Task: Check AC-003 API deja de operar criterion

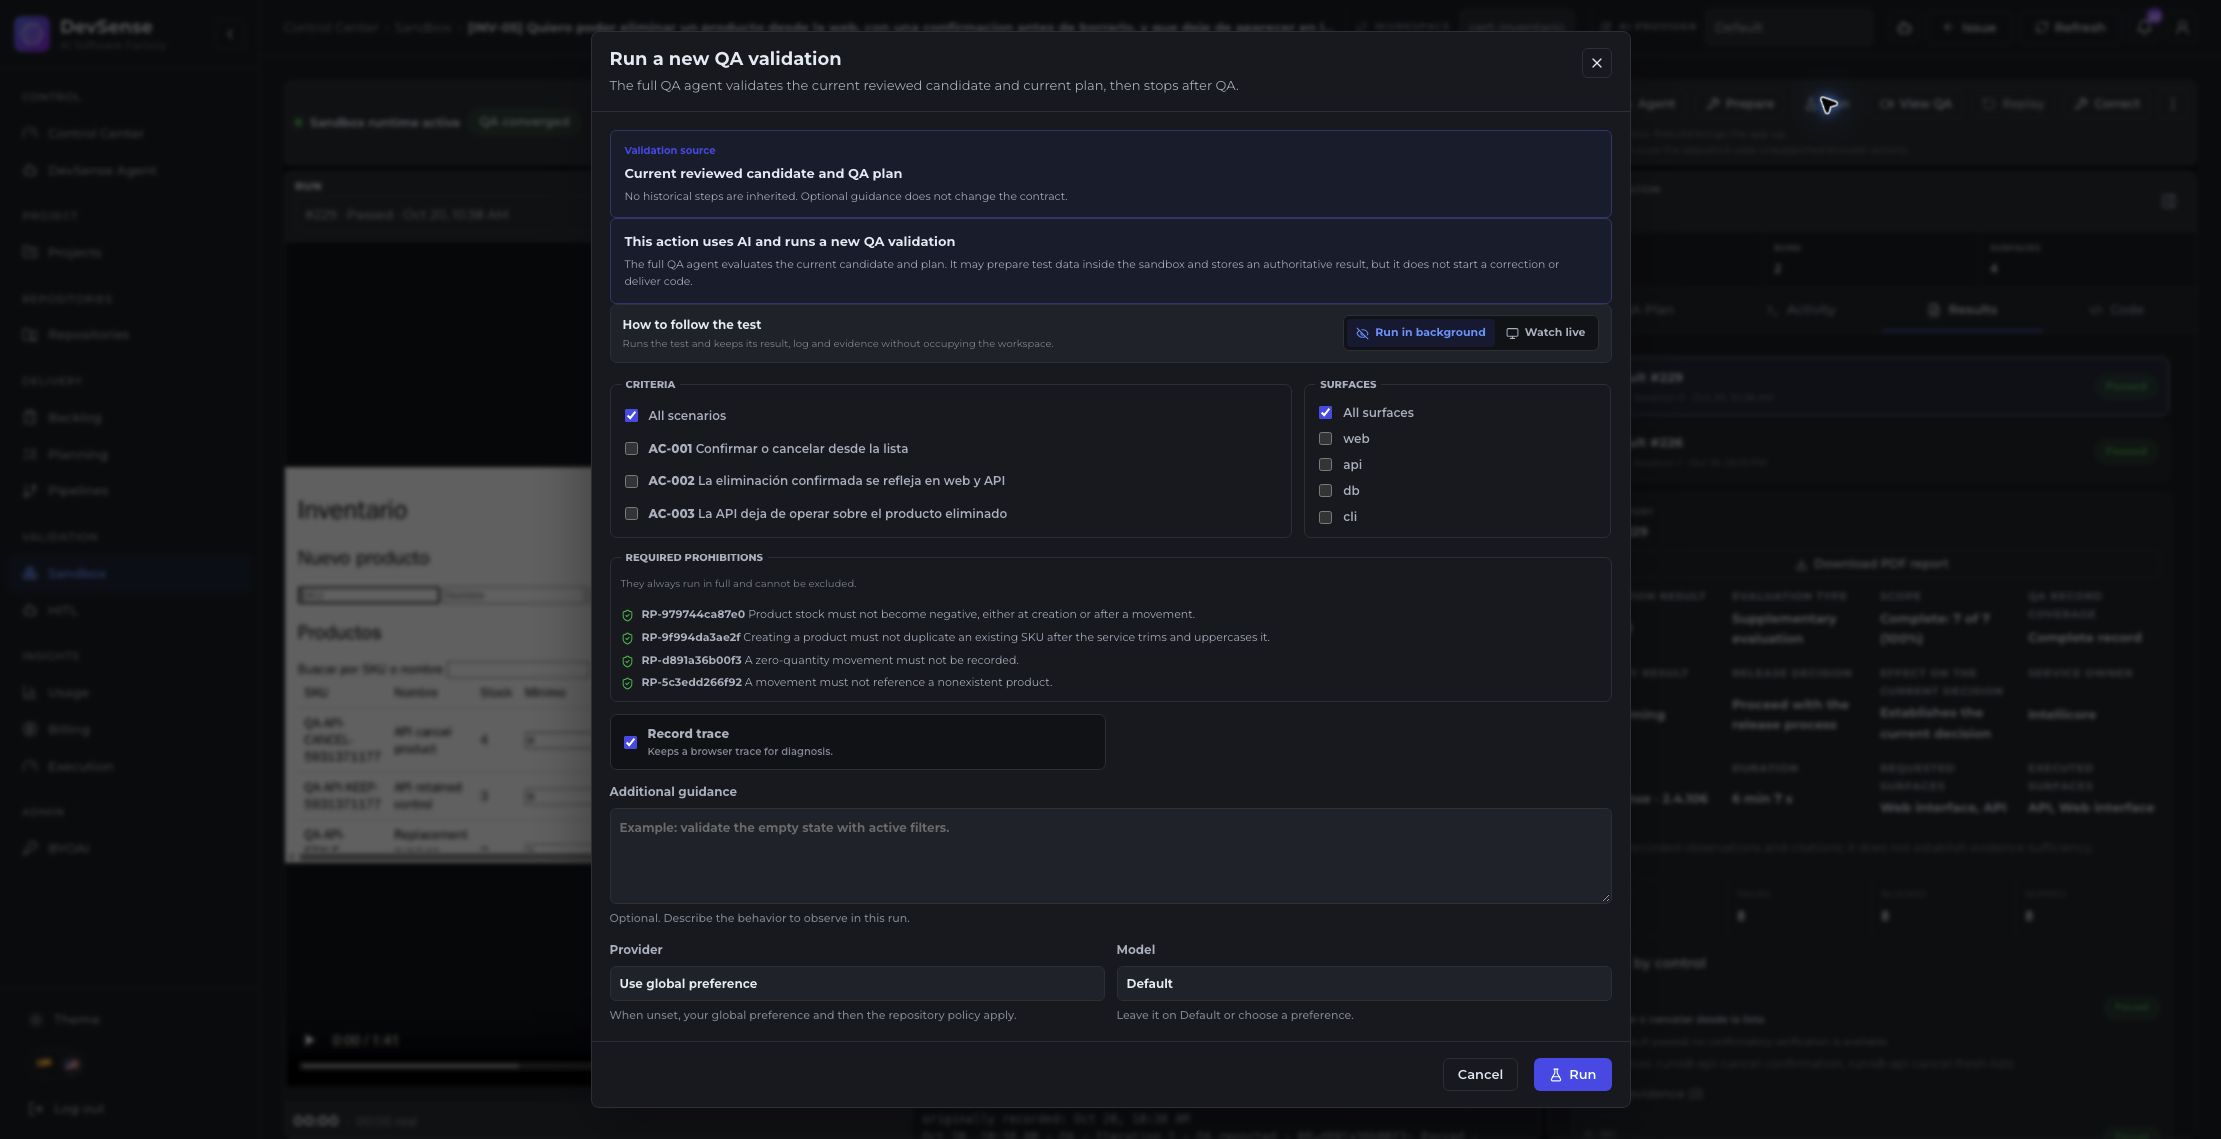Action: [x=631, y=514]
